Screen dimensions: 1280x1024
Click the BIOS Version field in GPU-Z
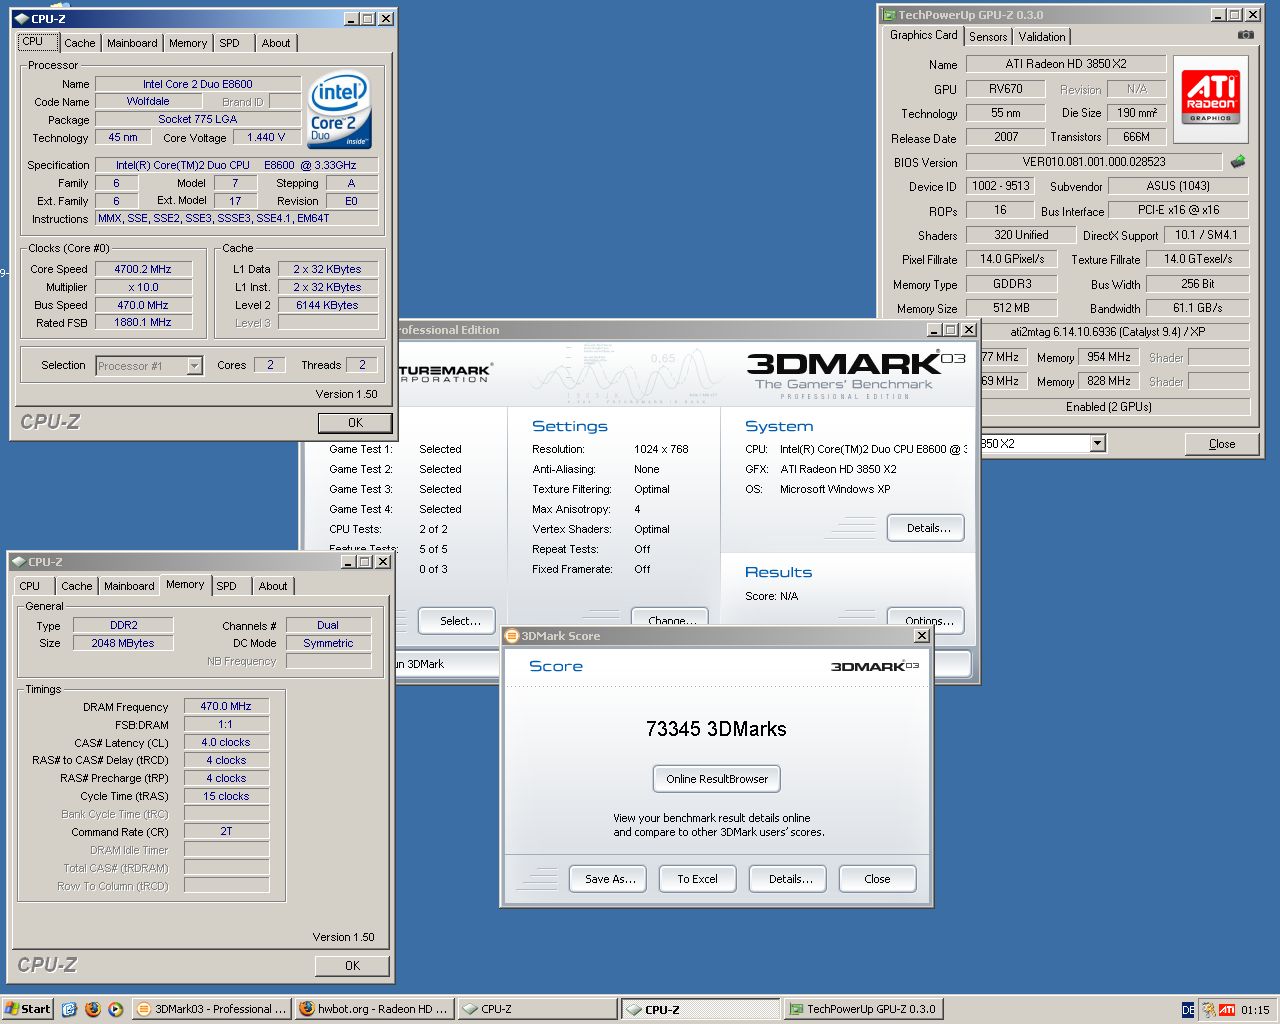coord(1094,162)
